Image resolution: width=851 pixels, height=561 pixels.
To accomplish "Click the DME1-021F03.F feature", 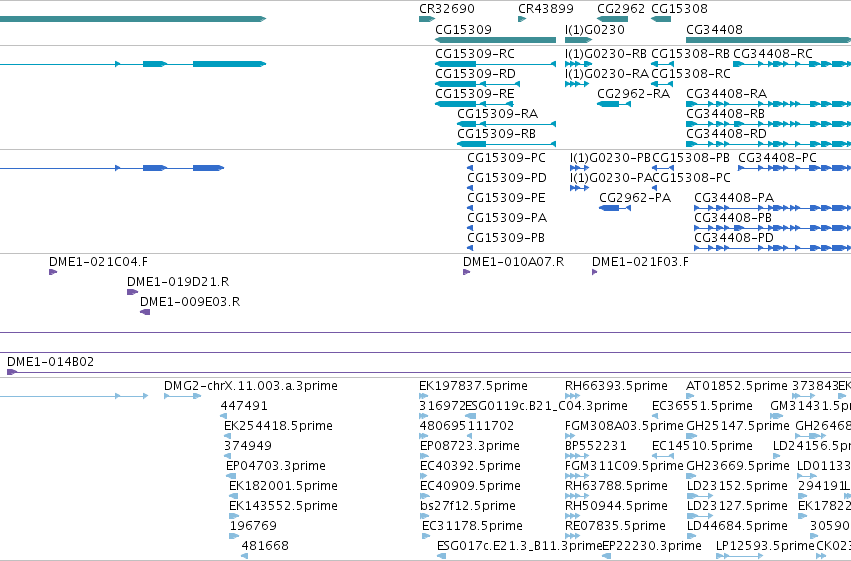I will (x=594, y=272).
